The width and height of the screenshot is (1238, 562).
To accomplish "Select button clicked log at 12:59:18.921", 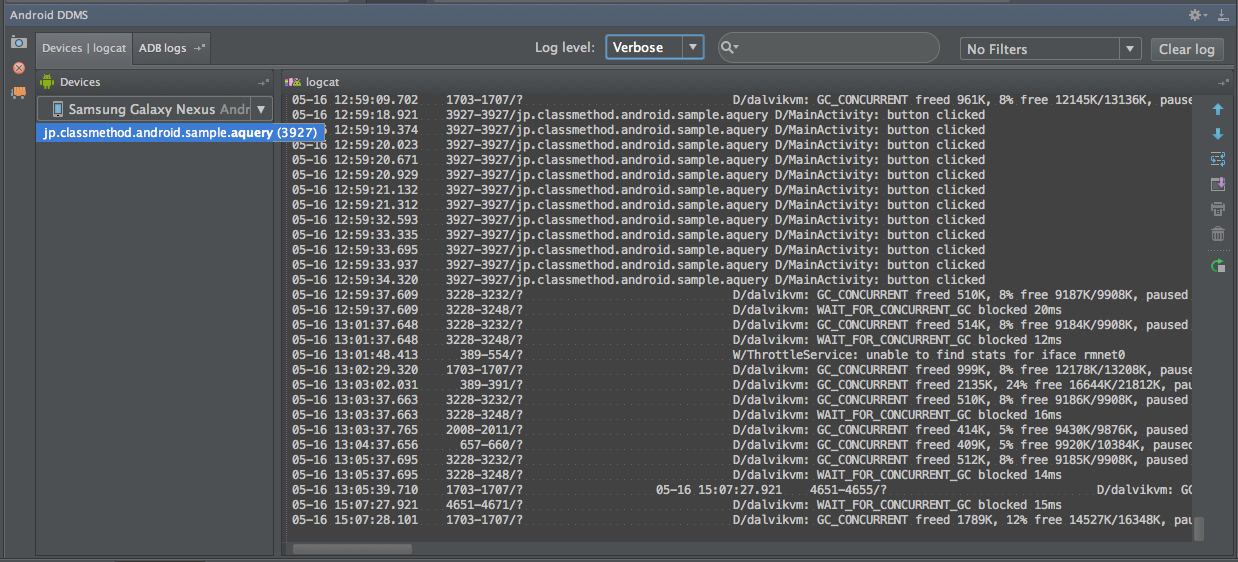I will [x=638, y=115].
